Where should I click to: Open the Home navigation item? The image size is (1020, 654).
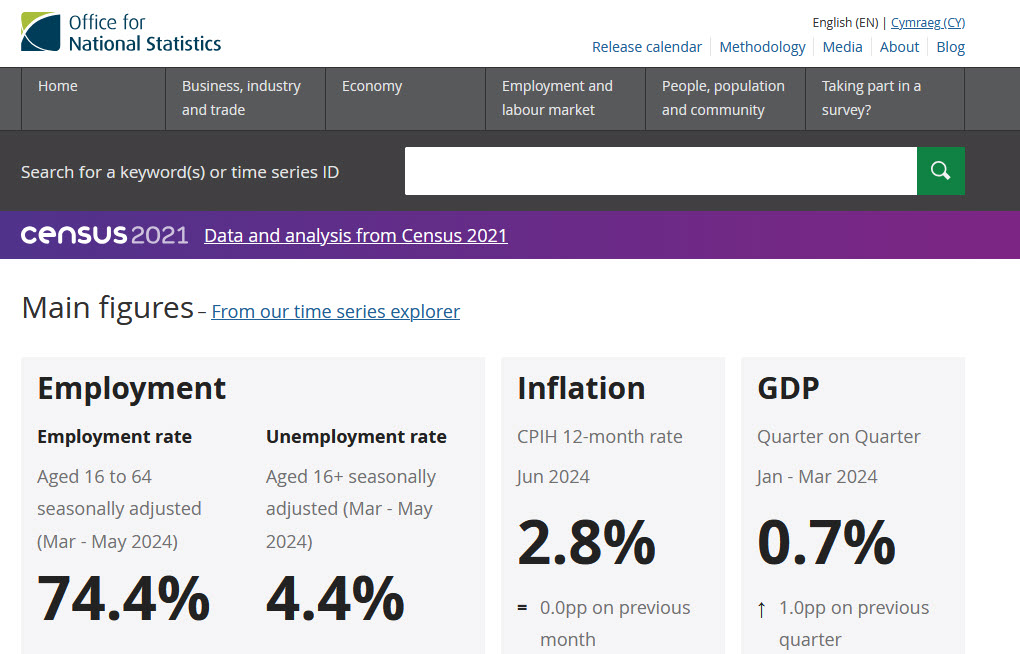click(x=58, y=87)
